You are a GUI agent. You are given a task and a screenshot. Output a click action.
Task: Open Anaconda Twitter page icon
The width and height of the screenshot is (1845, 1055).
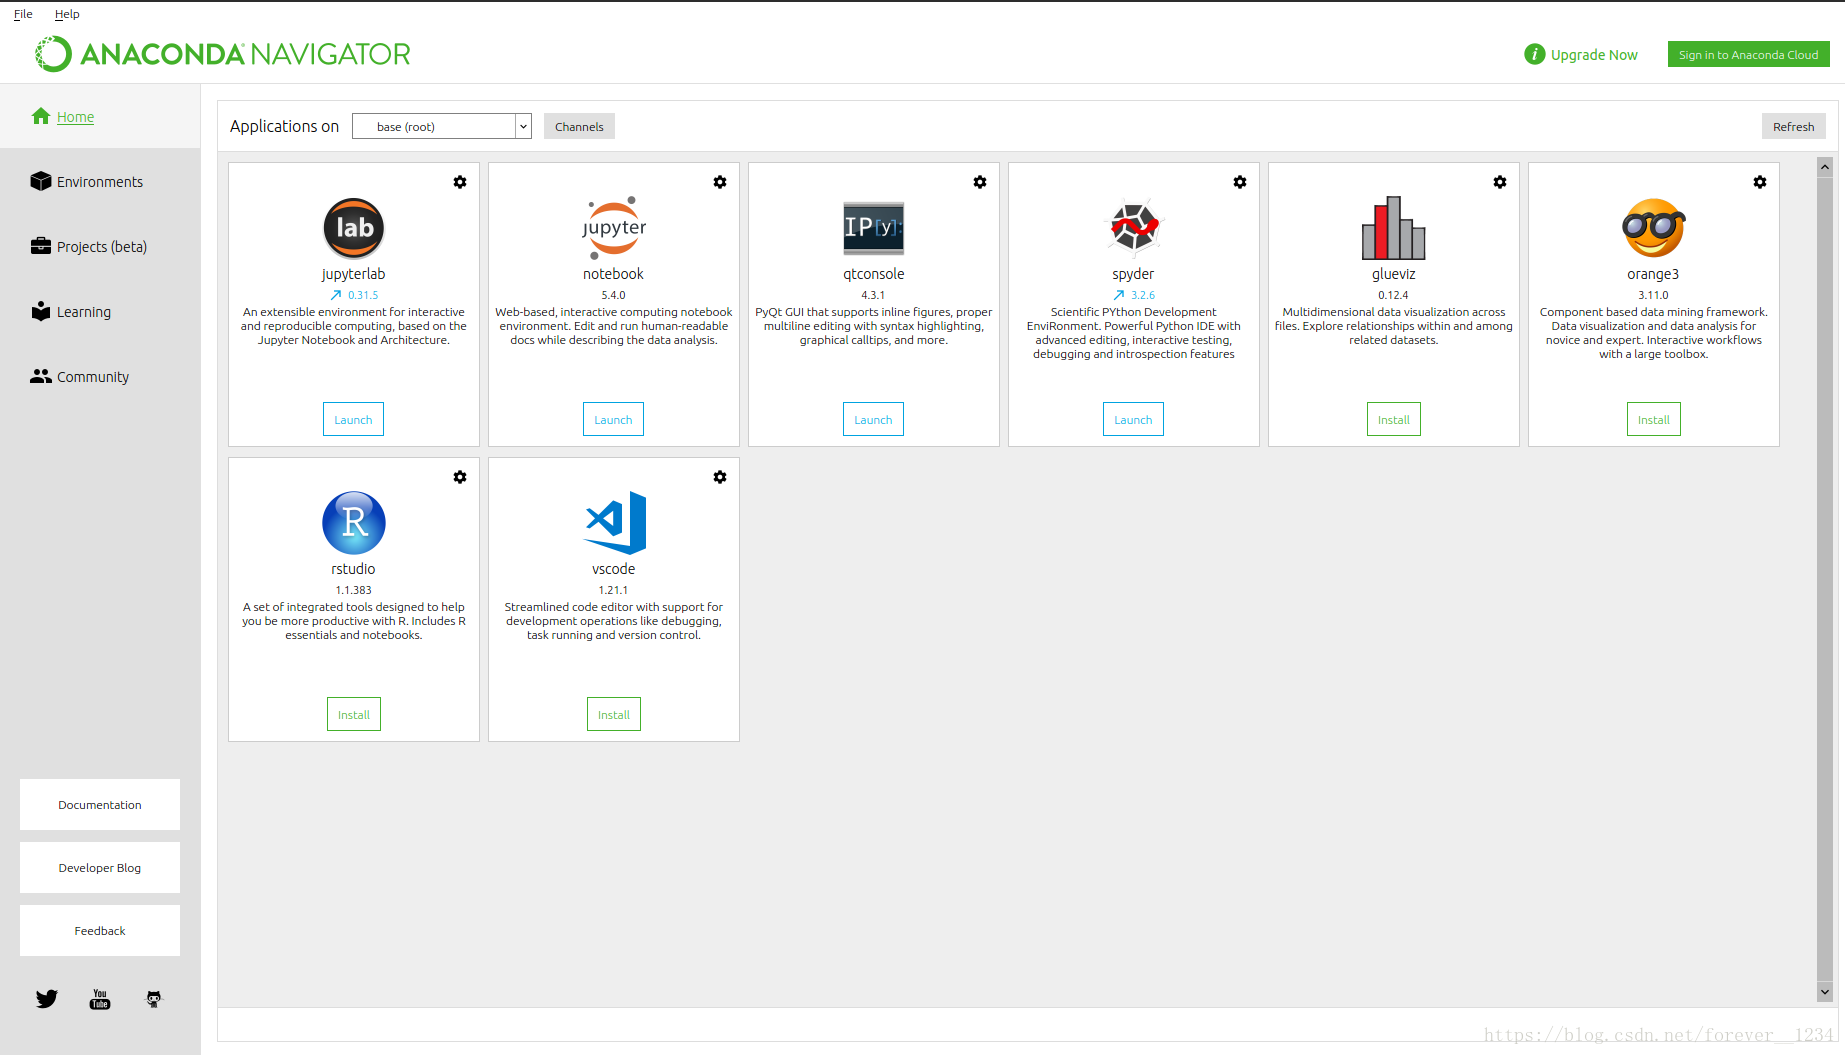point(47,999)
